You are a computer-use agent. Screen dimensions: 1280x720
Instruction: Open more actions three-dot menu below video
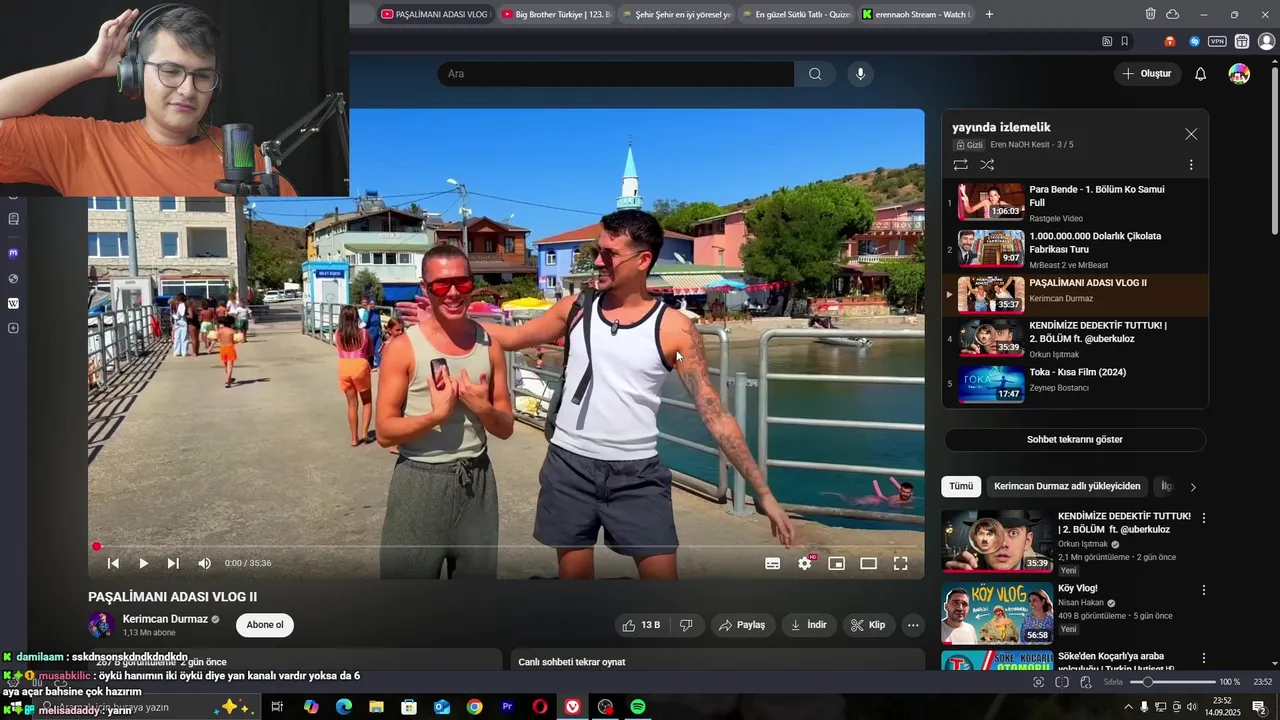pyautogui.click(x=913, y=625)
